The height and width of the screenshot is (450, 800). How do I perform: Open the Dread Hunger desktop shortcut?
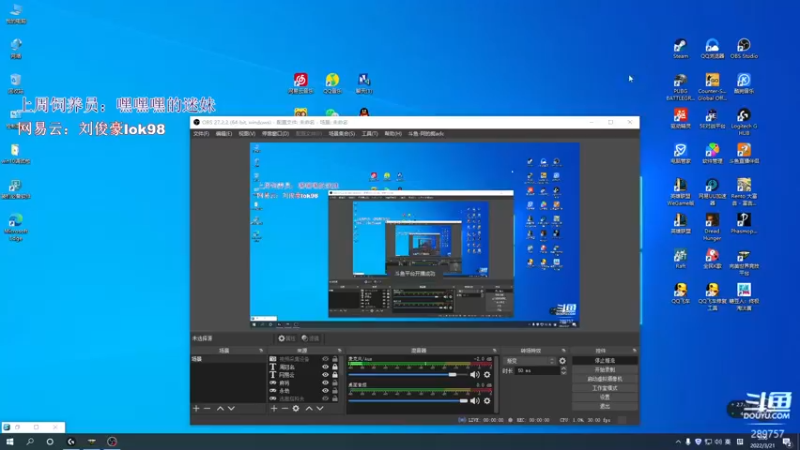pos(712,227)
